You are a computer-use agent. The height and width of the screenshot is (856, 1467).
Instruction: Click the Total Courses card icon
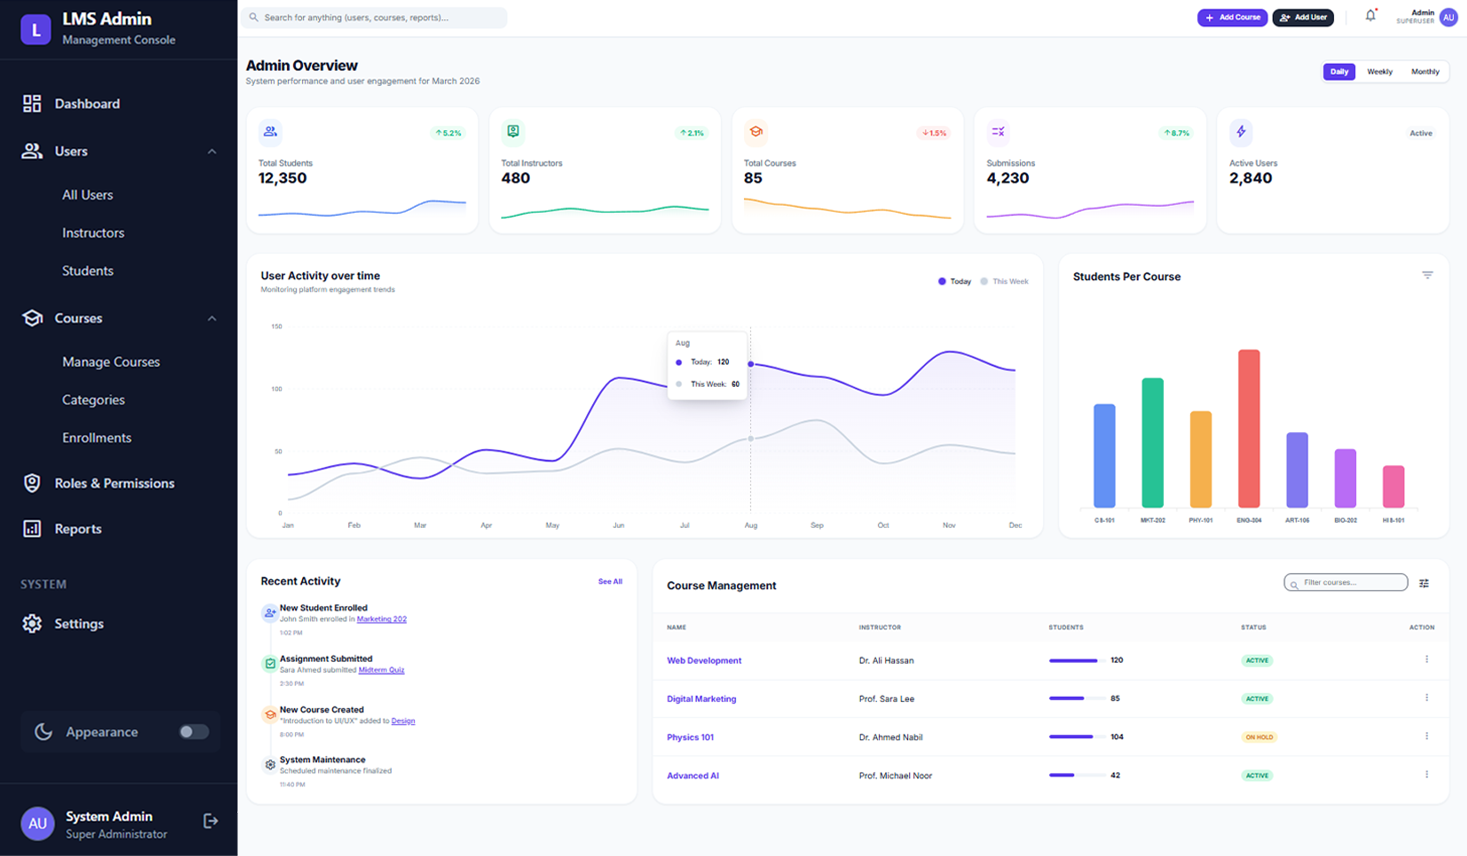756,132
